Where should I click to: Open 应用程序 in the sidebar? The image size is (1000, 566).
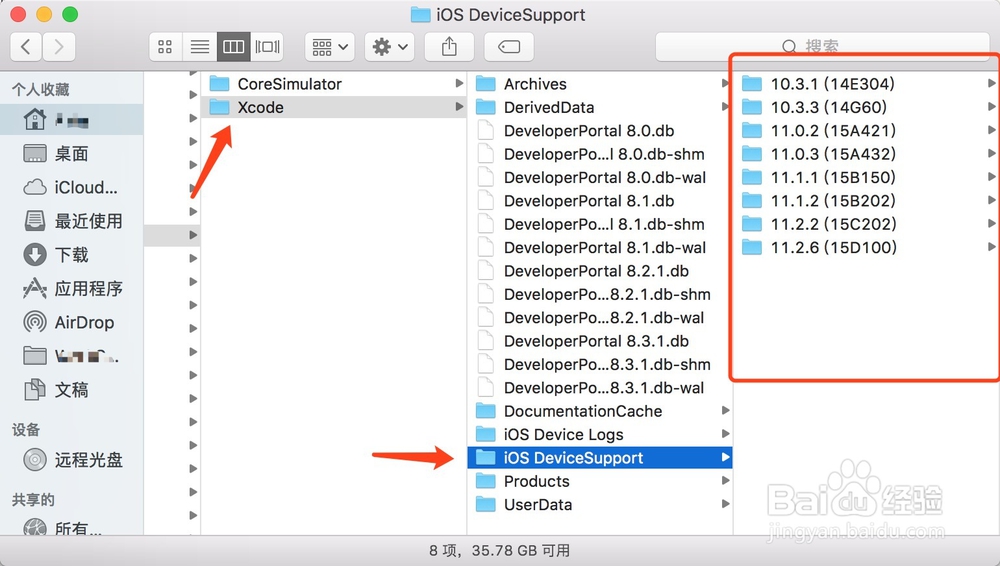[x=71, y=288]
